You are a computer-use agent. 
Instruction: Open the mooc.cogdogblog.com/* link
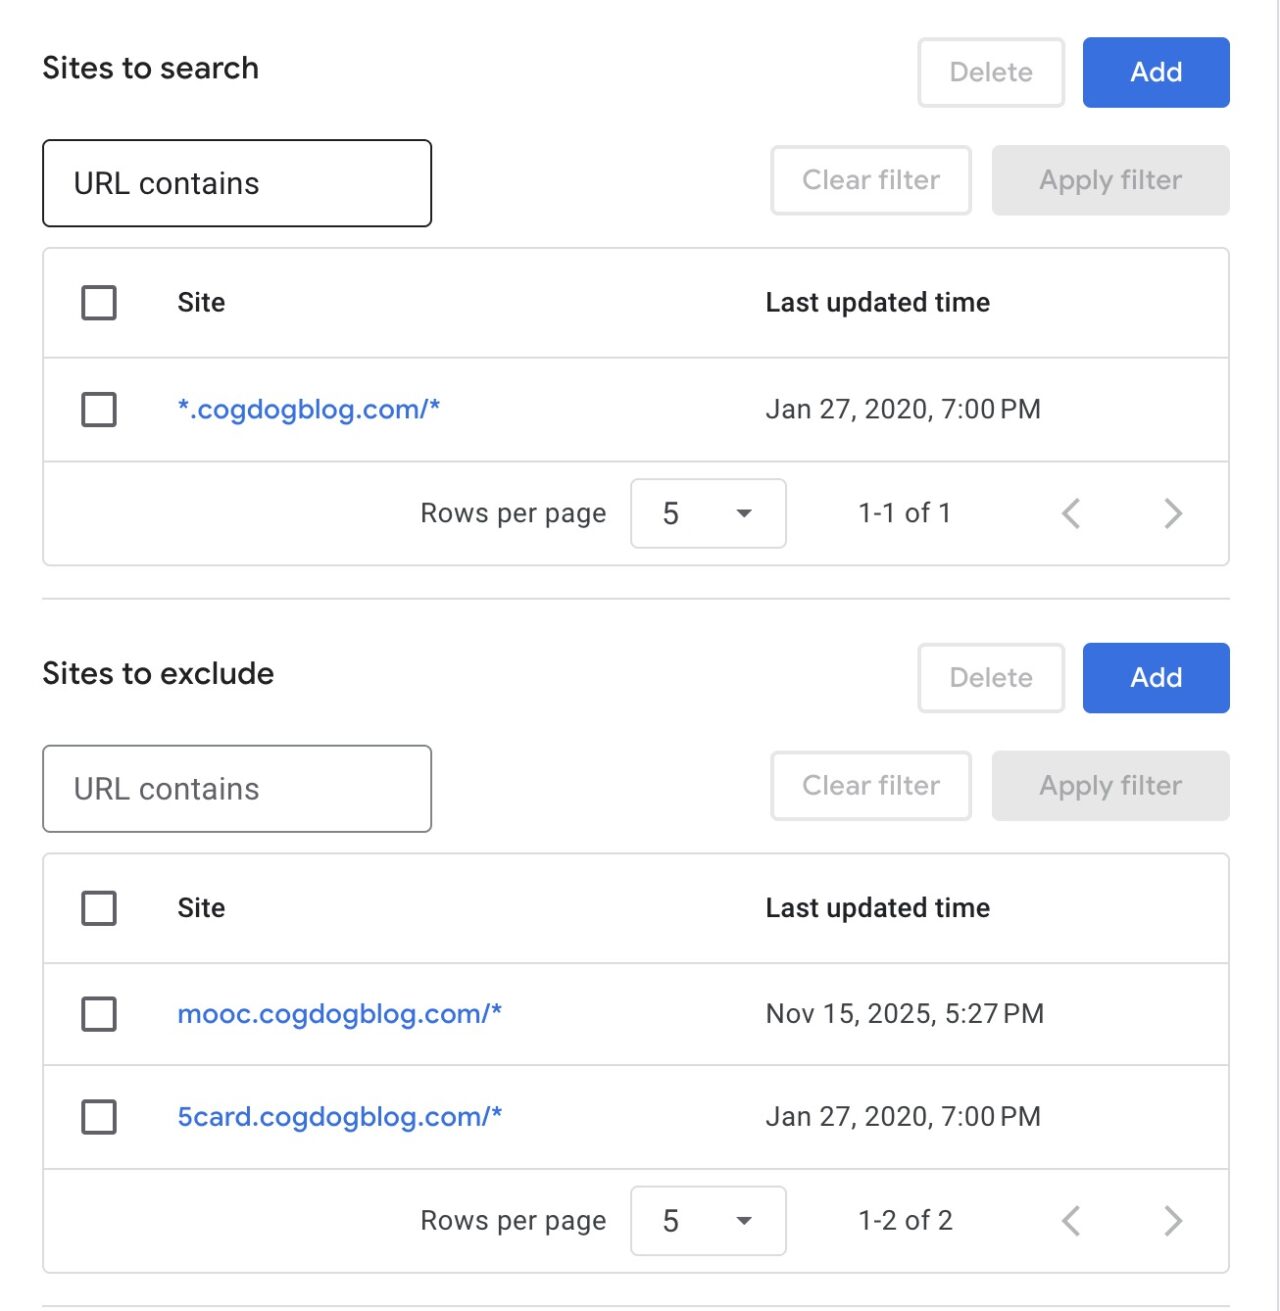point(339,1014)
